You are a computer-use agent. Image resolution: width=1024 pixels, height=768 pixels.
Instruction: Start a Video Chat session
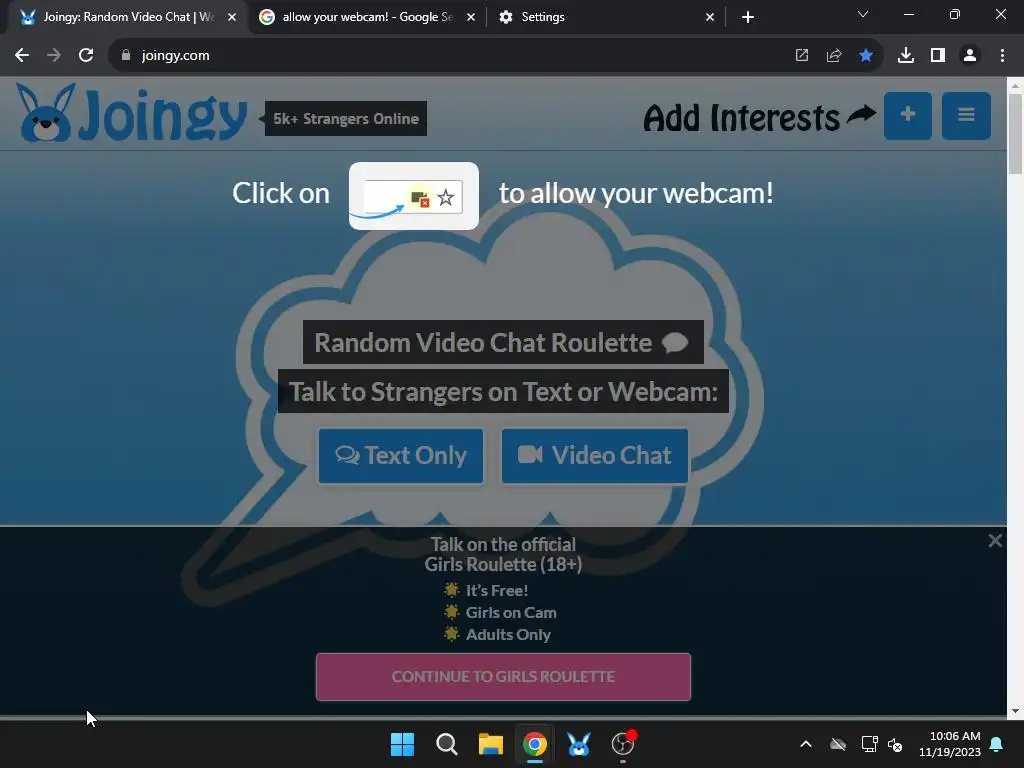coord(594,456)
